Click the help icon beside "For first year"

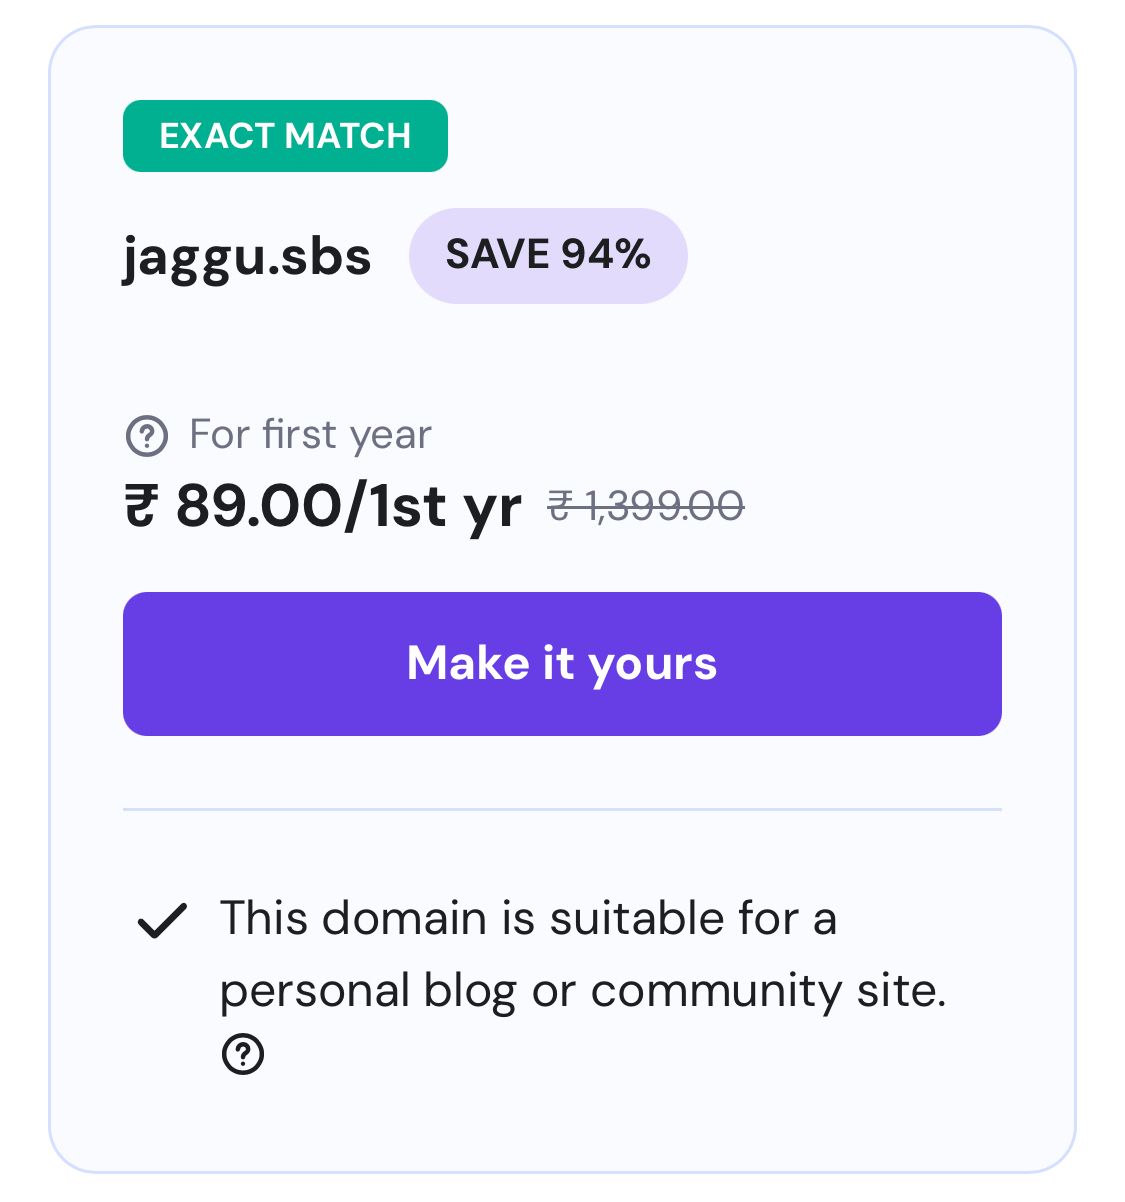pyautogui.click(x=147, y=436)
